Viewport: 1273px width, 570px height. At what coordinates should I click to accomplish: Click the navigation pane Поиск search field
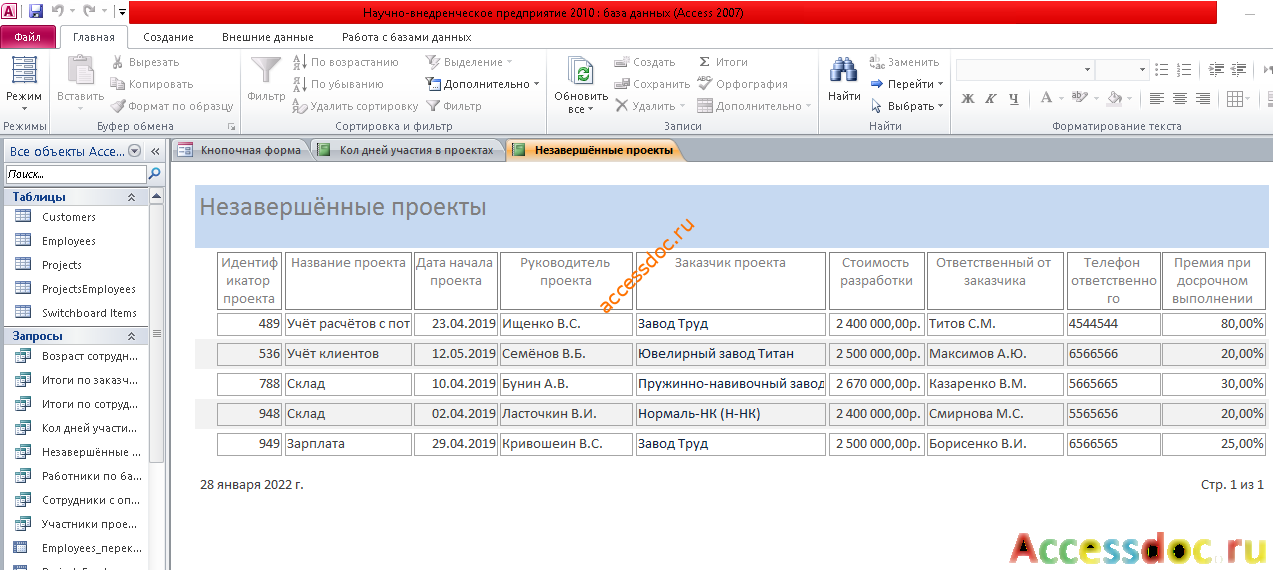[75, 174]
